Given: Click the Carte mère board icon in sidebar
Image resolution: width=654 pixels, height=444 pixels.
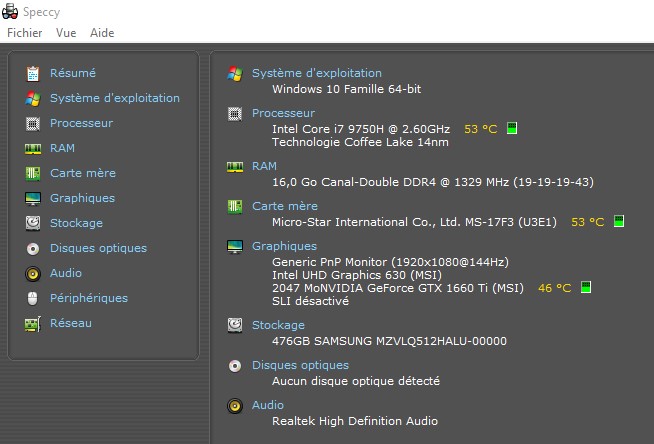Looking at the screenshot, I should (x=33, y=173).
